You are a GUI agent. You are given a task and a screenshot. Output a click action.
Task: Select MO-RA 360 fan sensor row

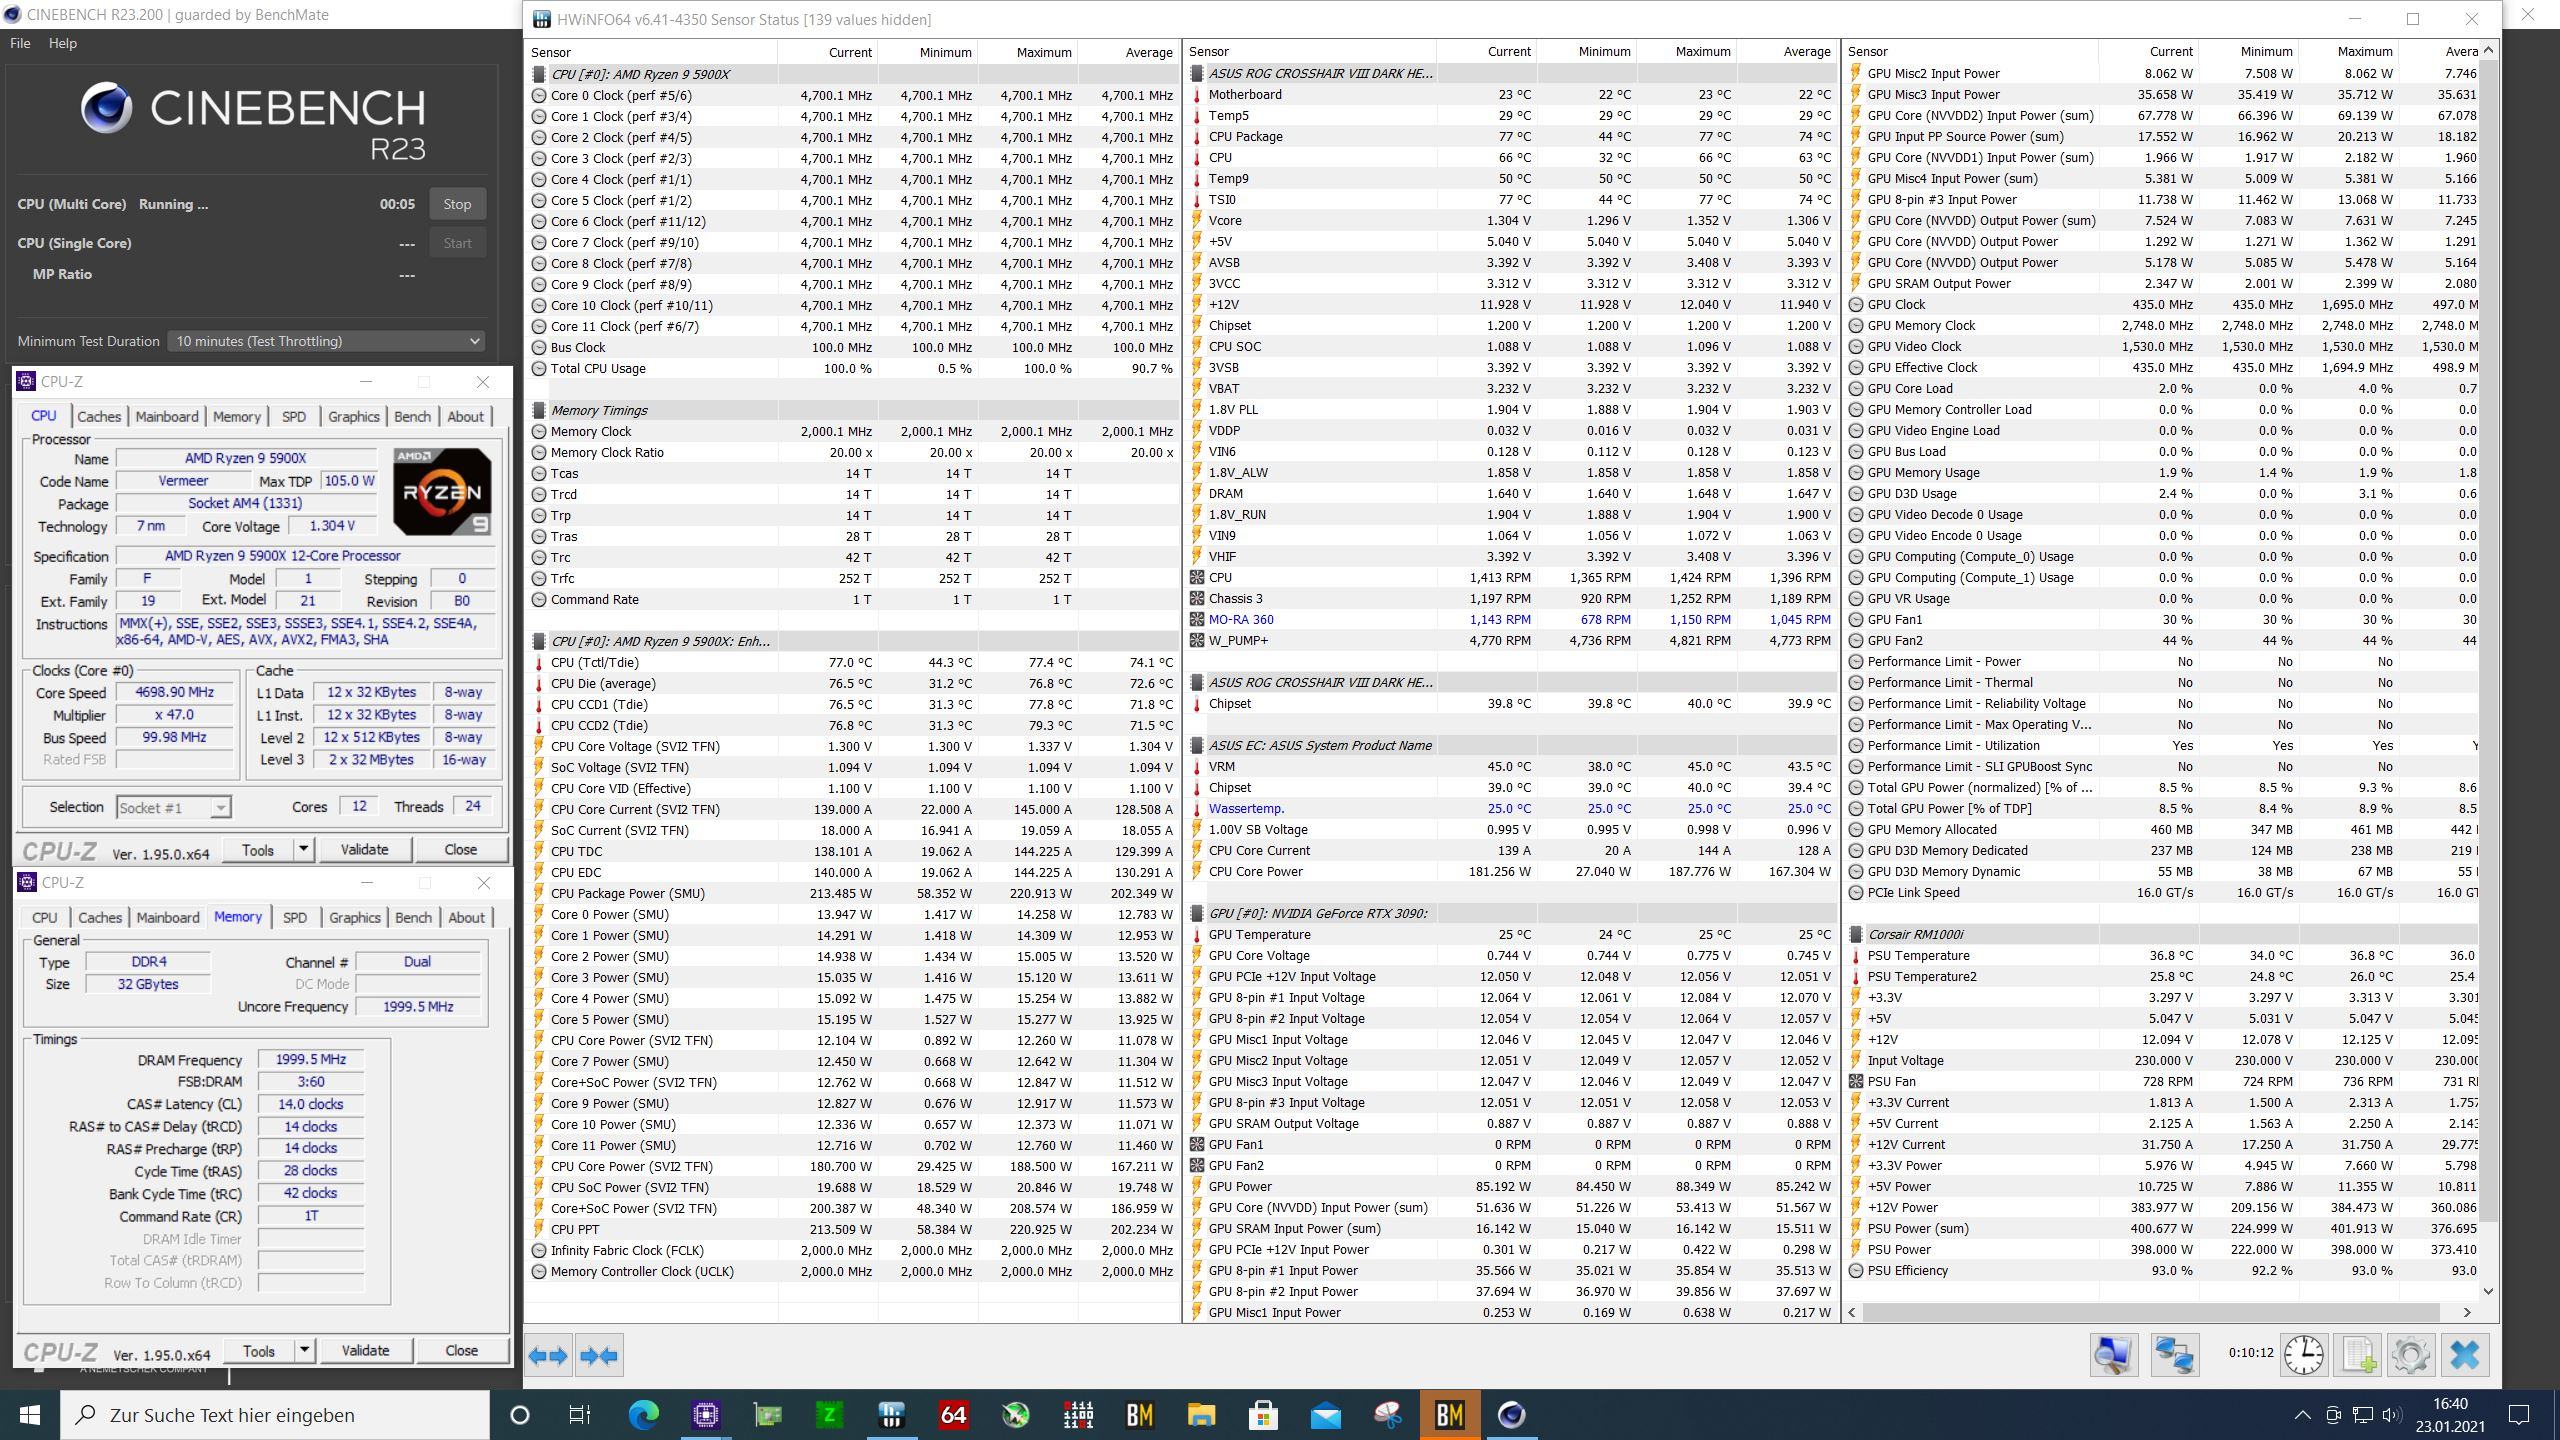[1512, 619]
